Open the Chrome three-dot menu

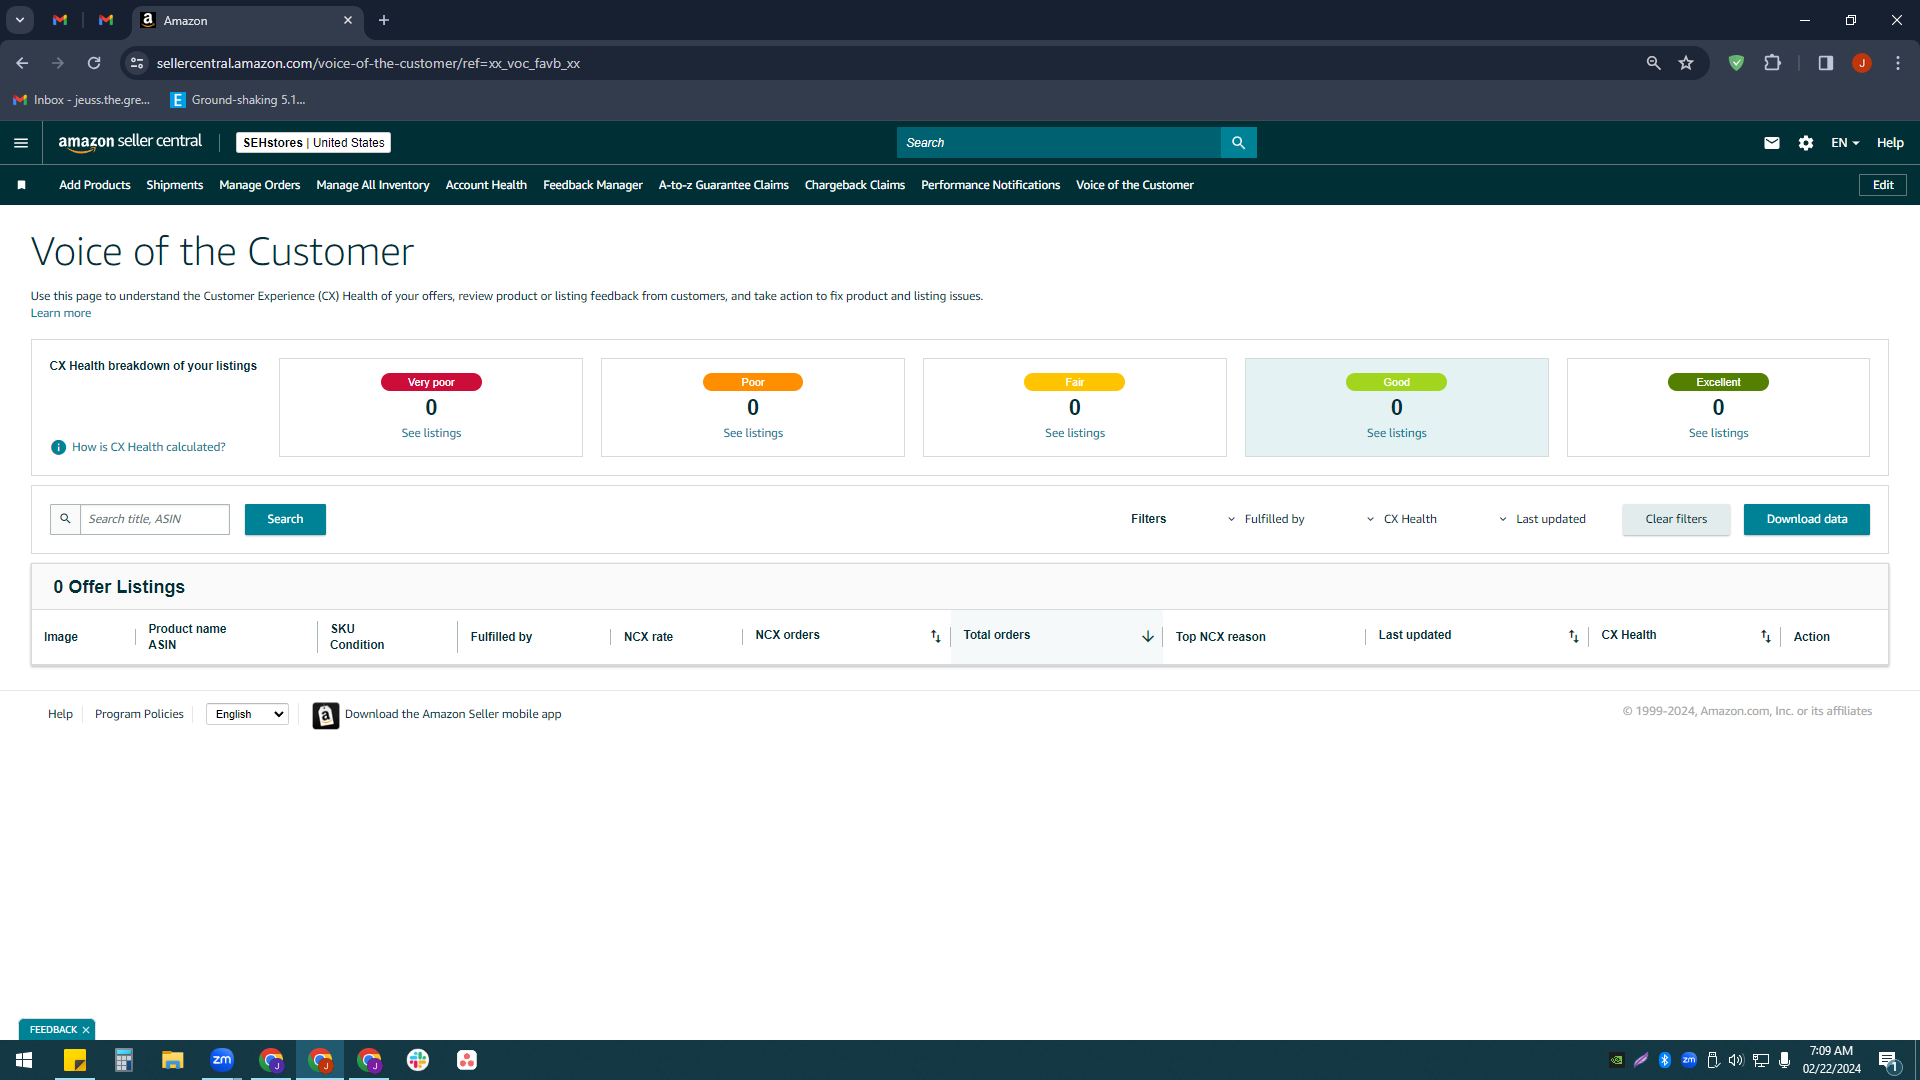click(1898, 63)
